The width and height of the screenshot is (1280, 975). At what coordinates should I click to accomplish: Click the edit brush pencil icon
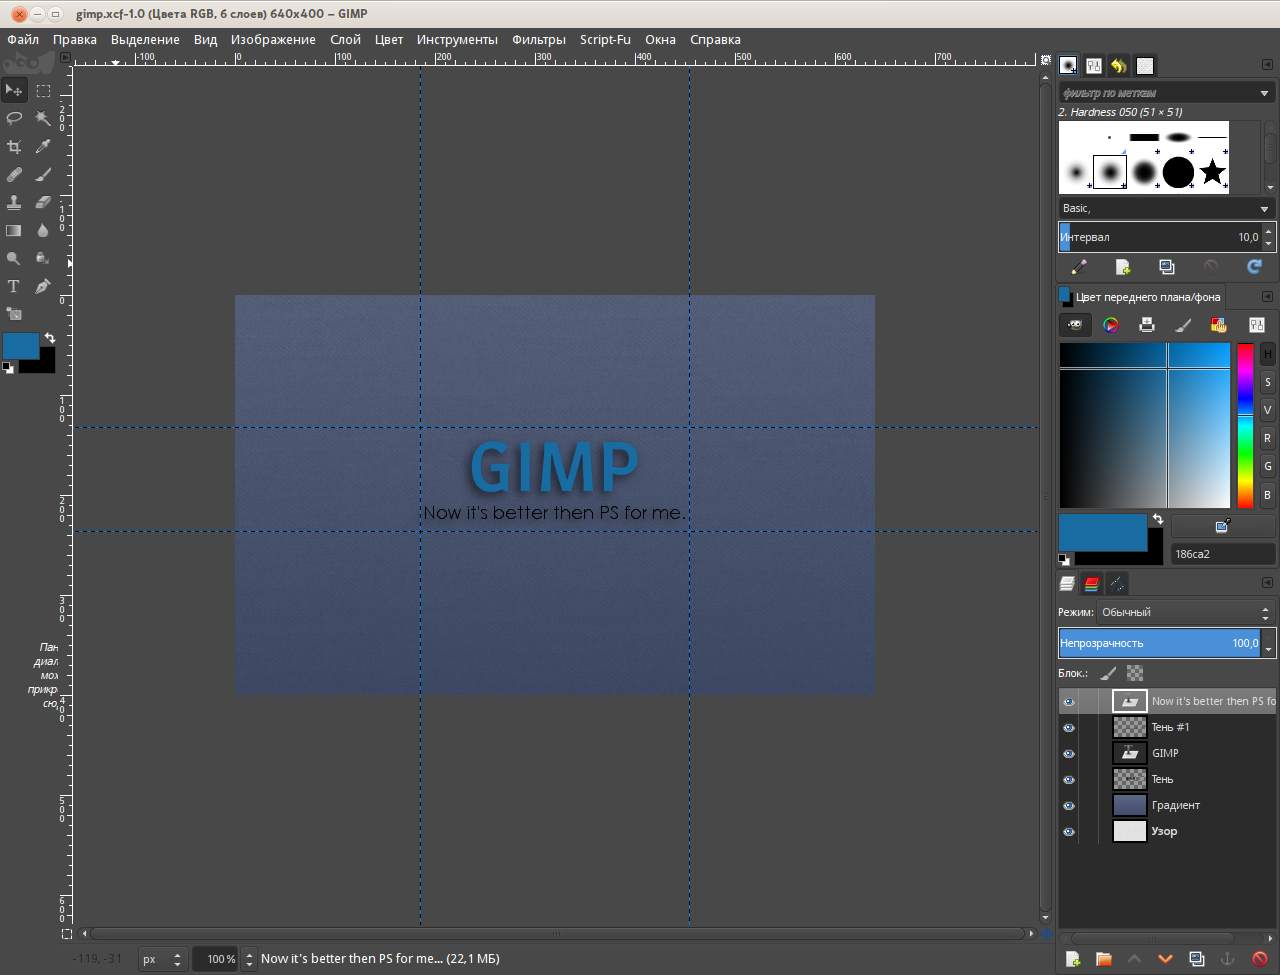[x=1079, y=267]
